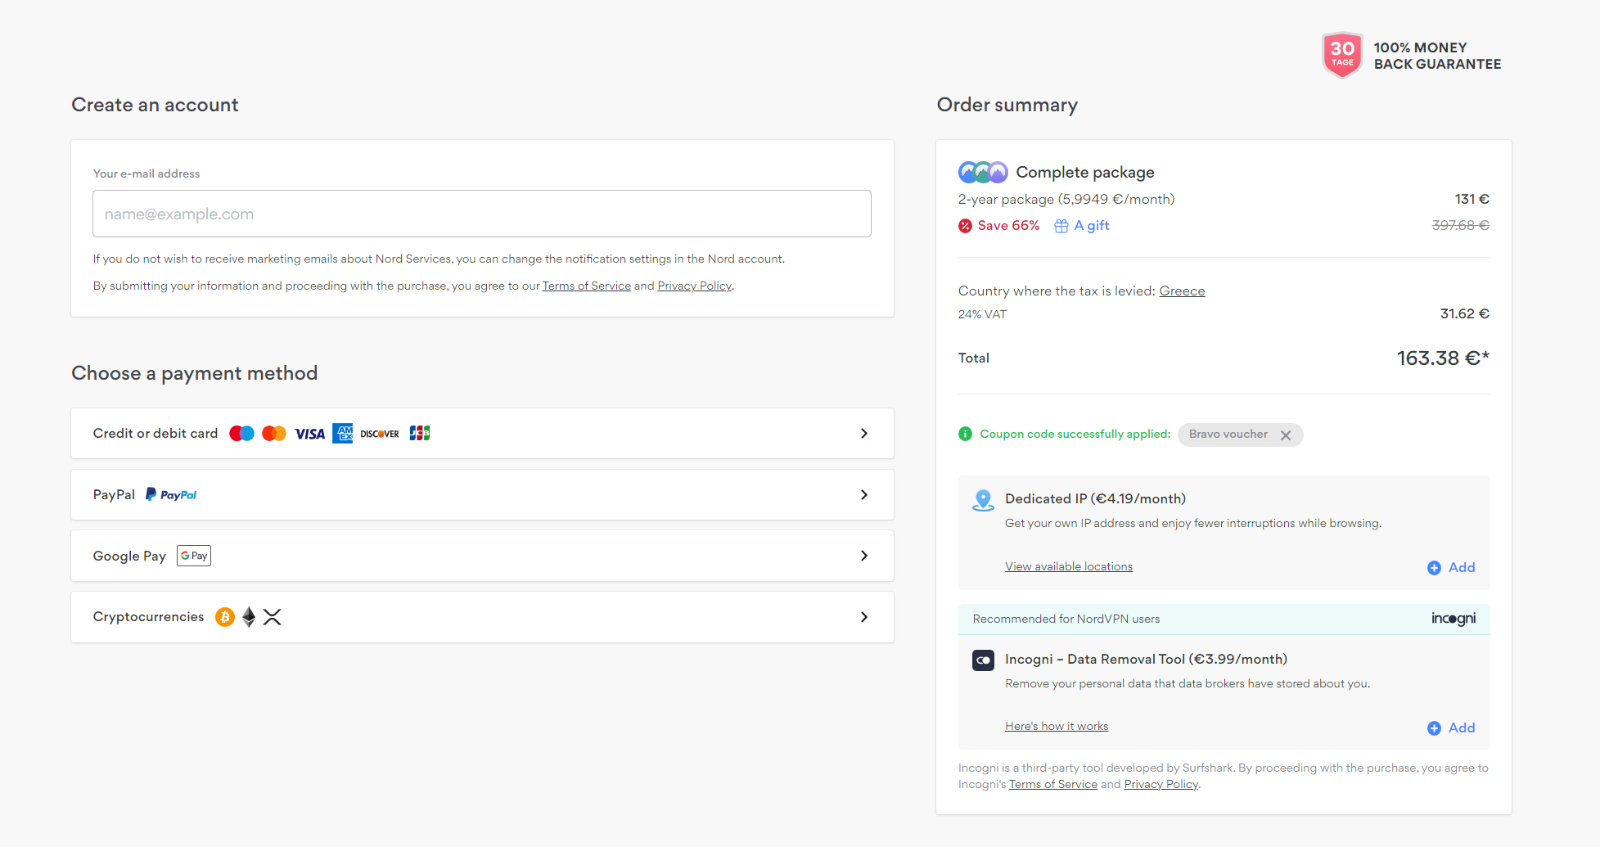This screenshot has width=1600, height=847.
Task: Click the gift box icon
Action: click(1061, 226)
